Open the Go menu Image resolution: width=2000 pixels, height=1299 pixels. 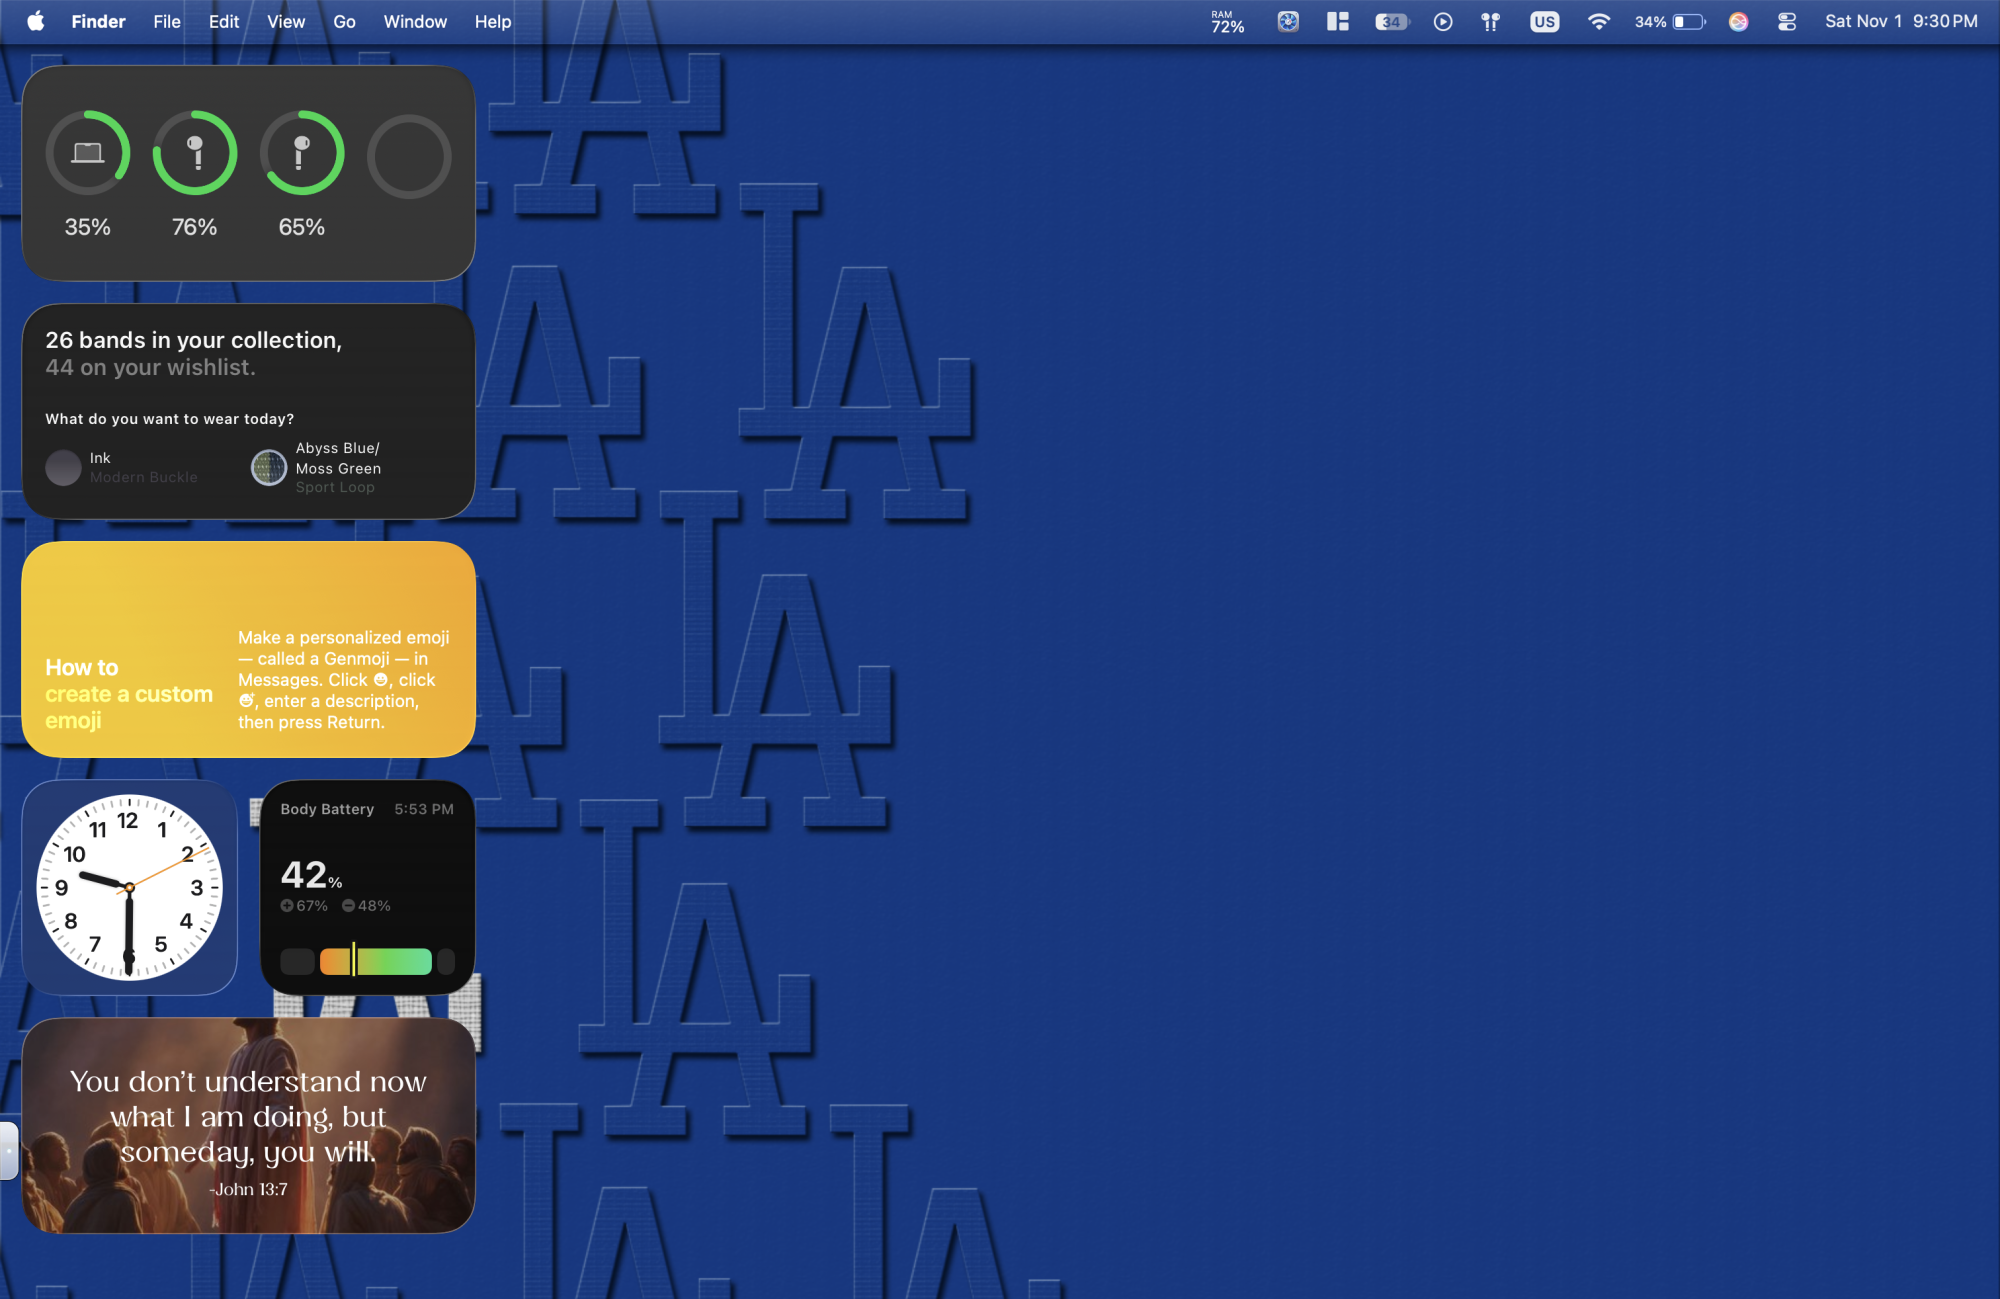344,21
